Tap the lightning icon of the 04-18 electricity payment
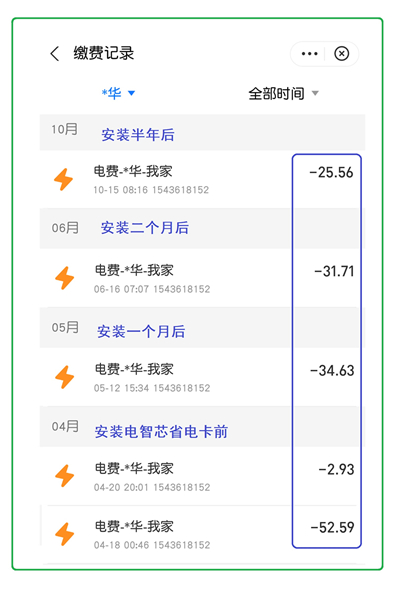400x592 pixels. [65, 534]
